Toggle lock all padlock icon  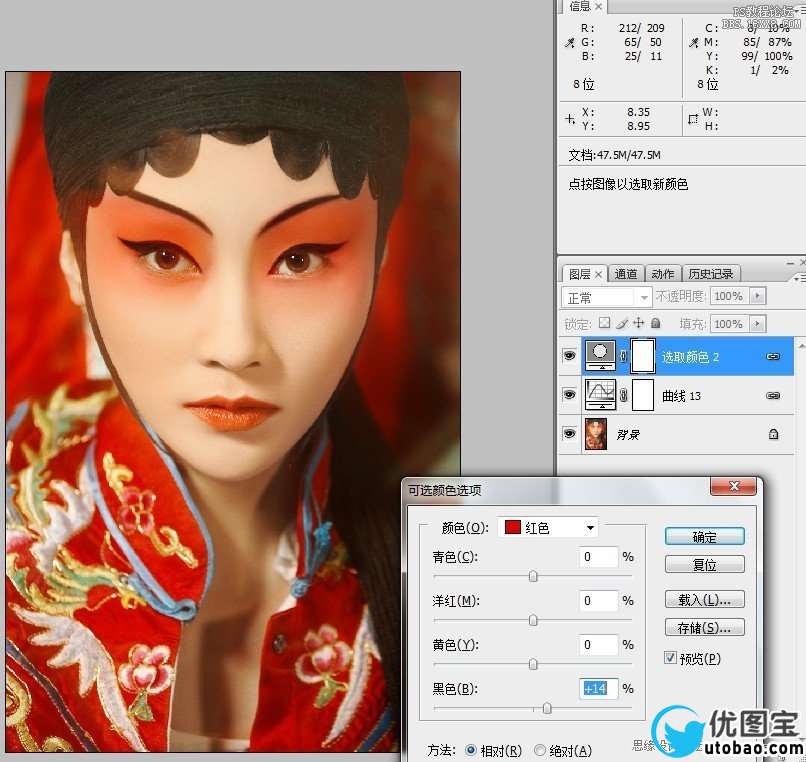pos(655,323)
